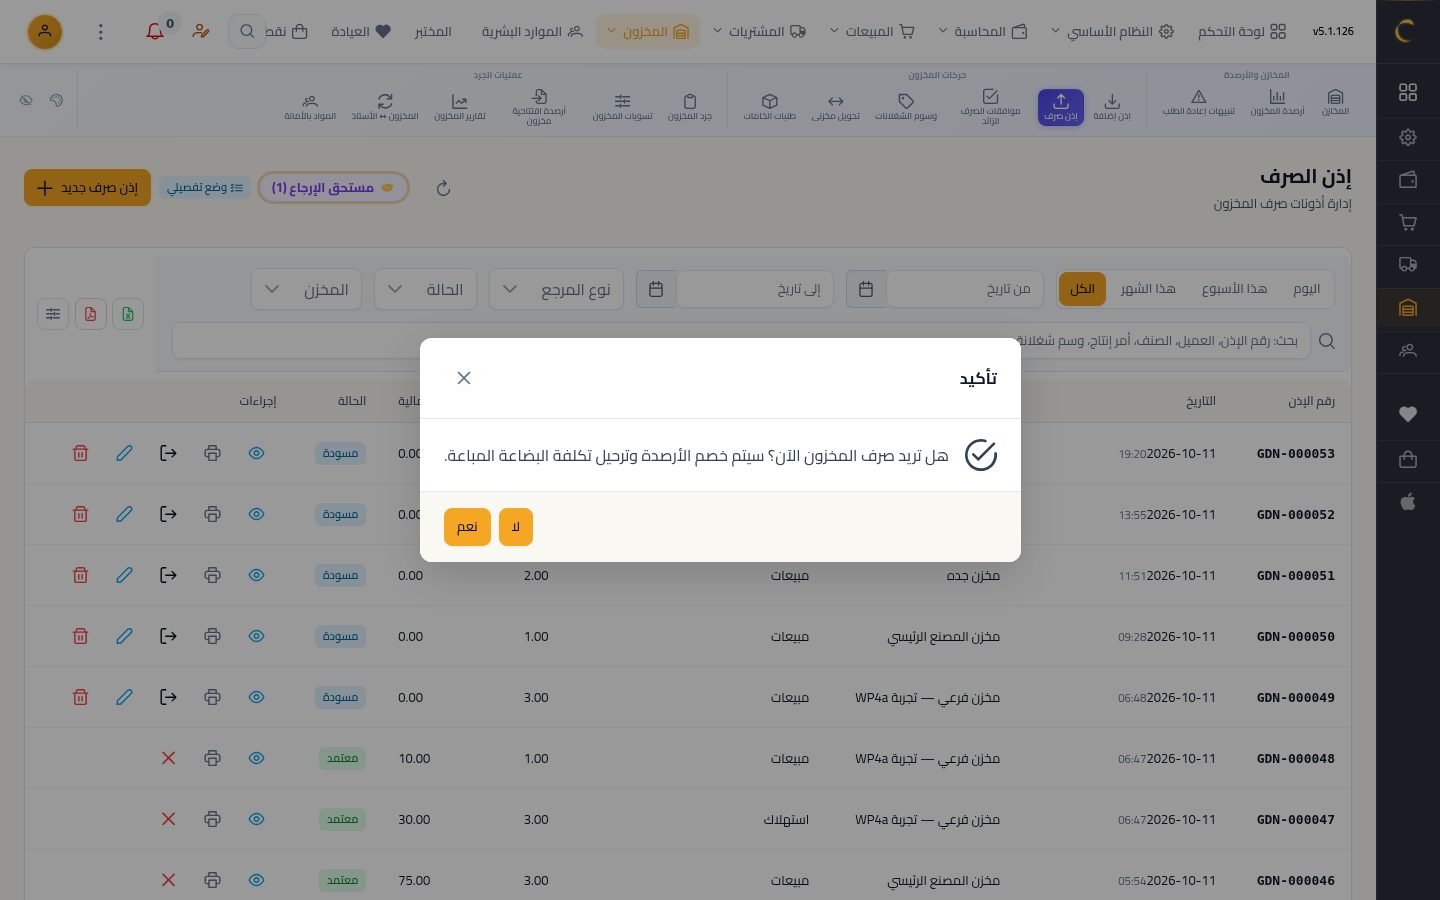Open المشتريات top menu dropdown
Image resolution: width=1440 pixels, height=900 pixels.
pos(758,32)
